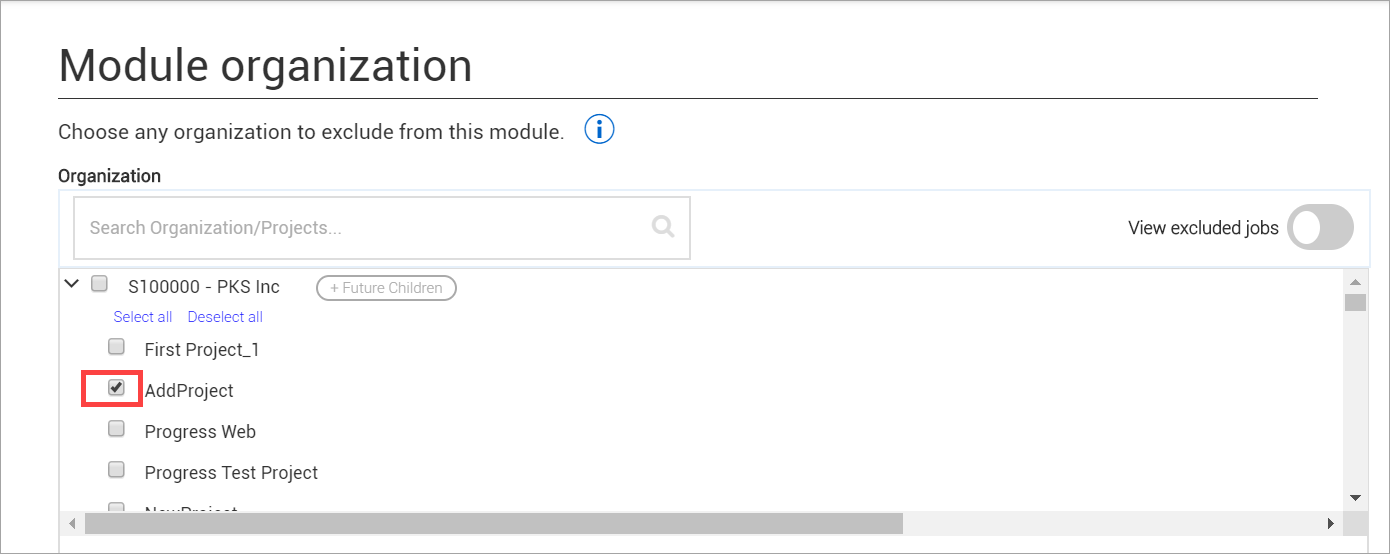Screen dimensions: 1390x554
Task: Select the Progress Web project label
Action: point(200,432)
